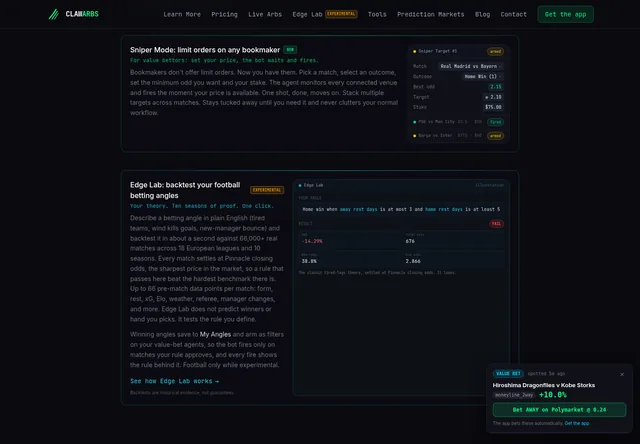The height and width of the screenshot is (444, 640).
Task: Click the Edge Lab backtest heading
Action: coord(185,190)
